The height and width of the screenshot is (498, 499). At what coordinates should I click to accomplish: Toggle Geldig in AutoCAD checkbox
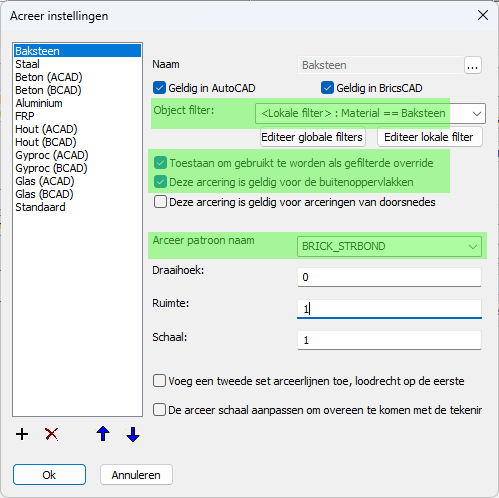coord(159,88)
